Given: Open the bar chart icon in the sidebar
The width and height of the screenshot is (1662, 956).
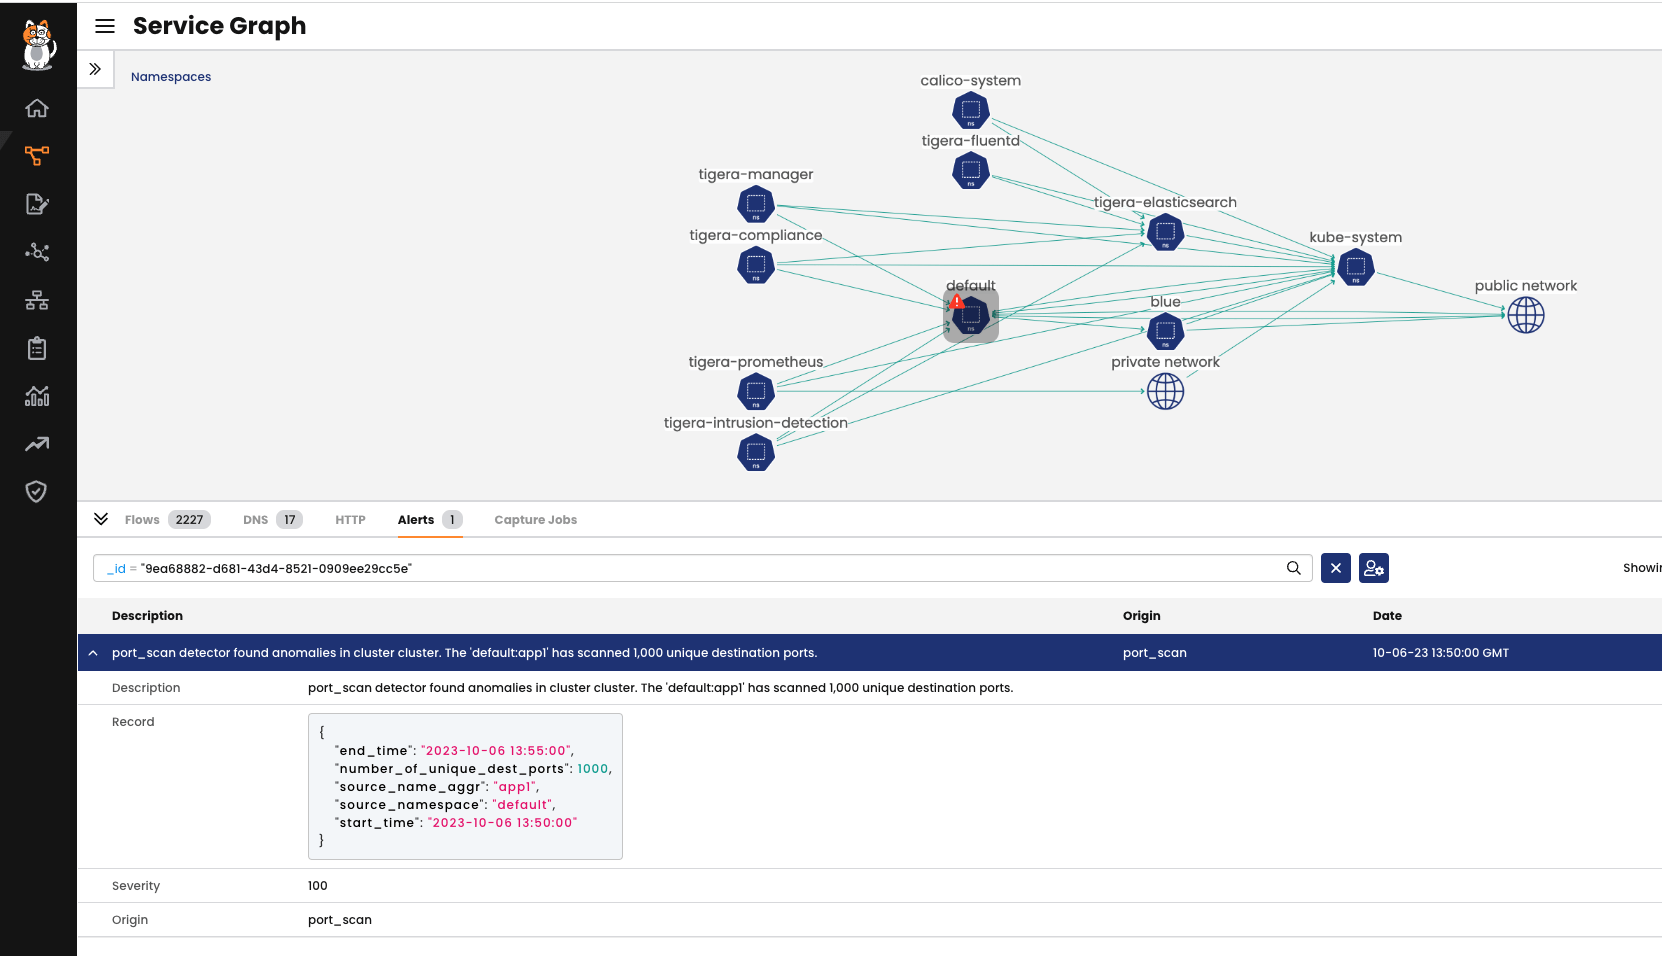Looking at the screenshot, I should [x=37, y=396].
